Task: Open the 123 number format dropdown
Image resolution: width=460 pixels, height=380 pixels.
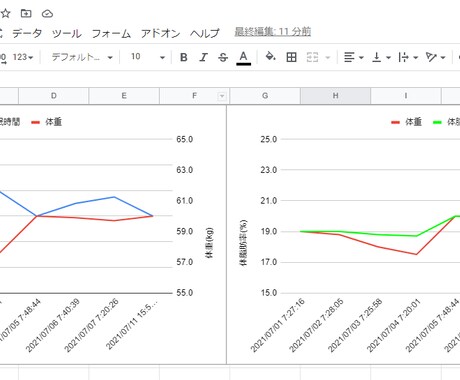Action: click(x=23, y=57)
